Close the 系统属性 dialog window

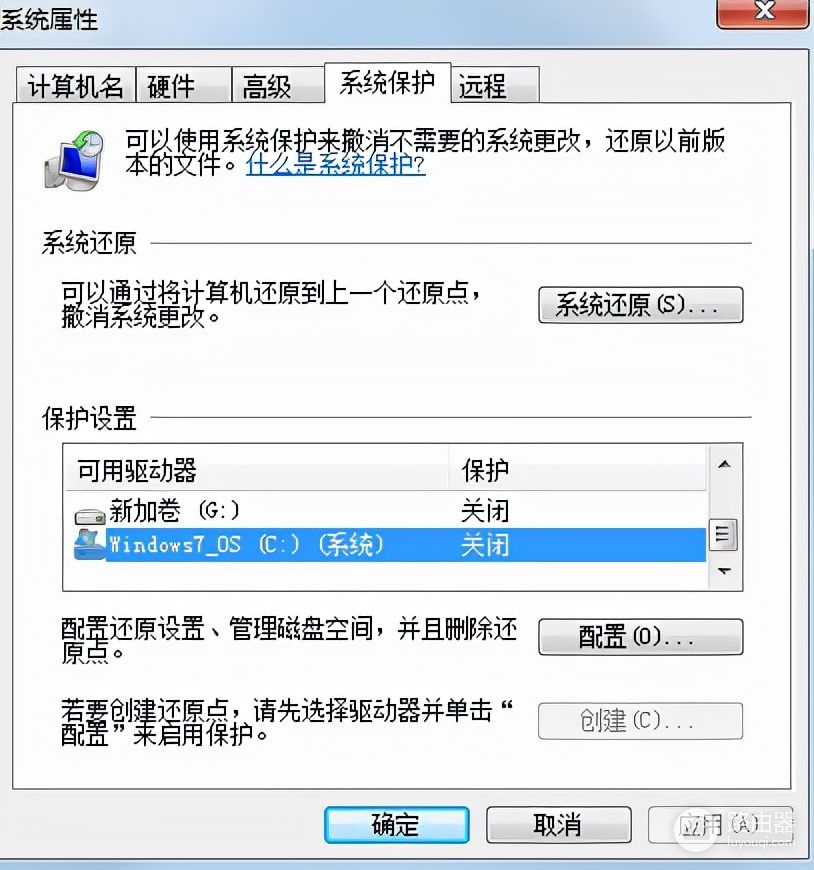point(764,12)
